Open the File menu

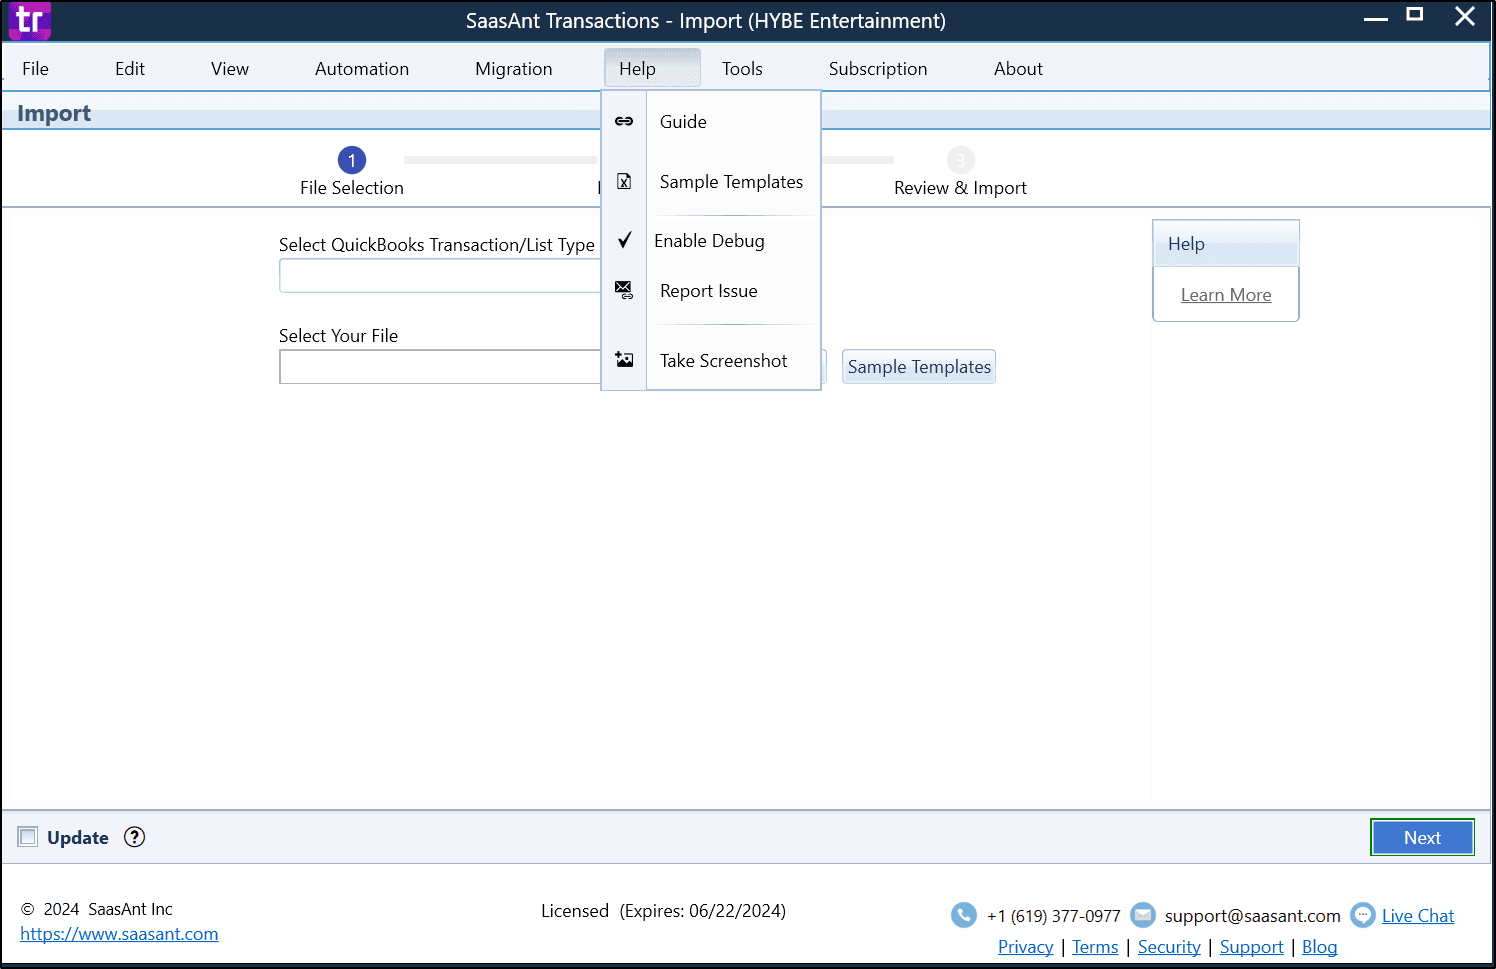coord(35,69)
